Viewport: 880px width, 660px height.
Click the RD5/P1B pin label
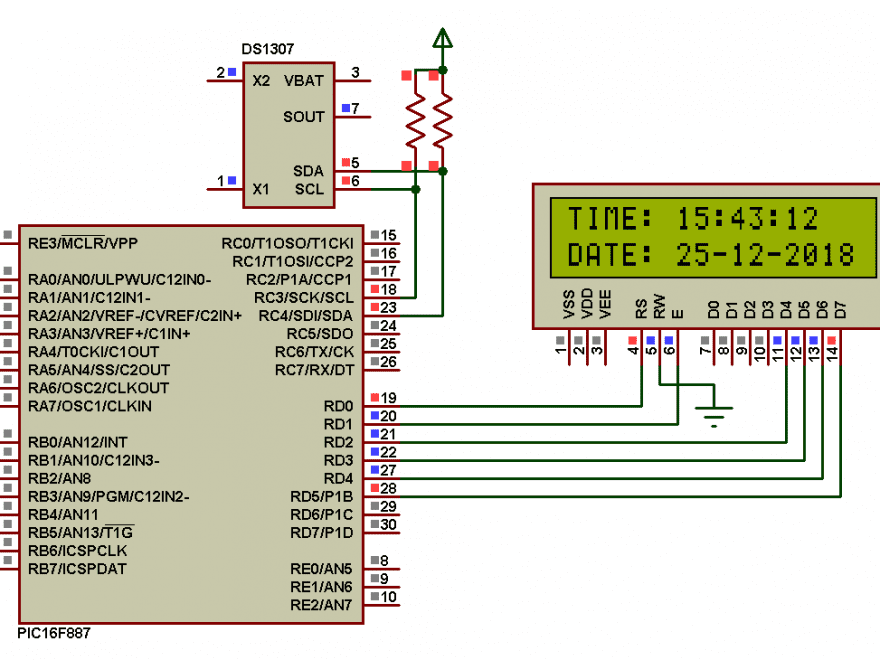click(322, 497)
